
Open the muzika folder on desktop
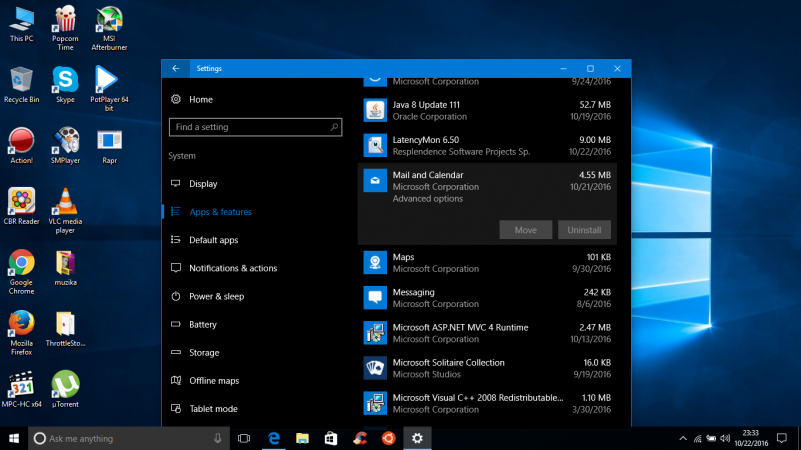65,268
